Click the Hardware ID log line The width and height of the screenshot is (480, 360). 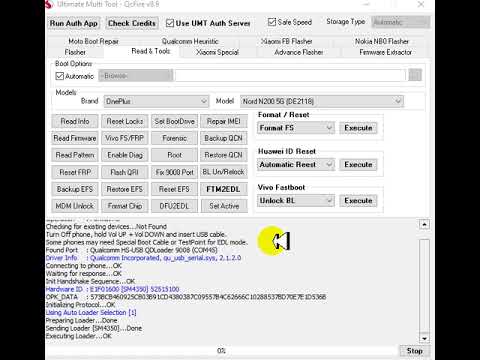[x=112, y=289]
